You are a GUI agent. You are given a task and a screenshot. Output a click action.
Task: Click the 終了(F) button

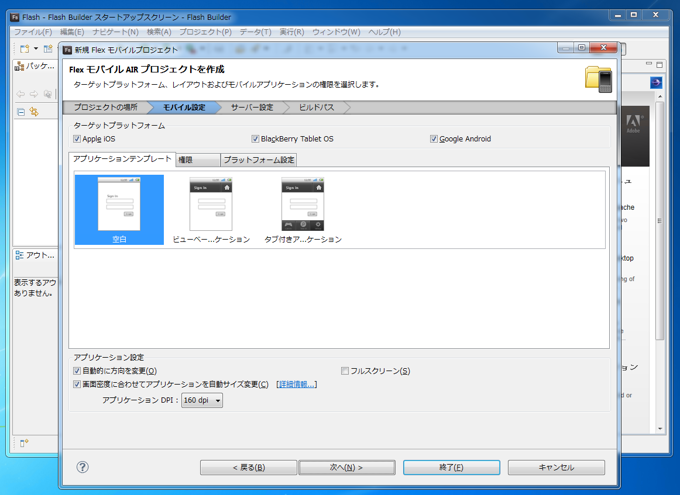(451, 467)
